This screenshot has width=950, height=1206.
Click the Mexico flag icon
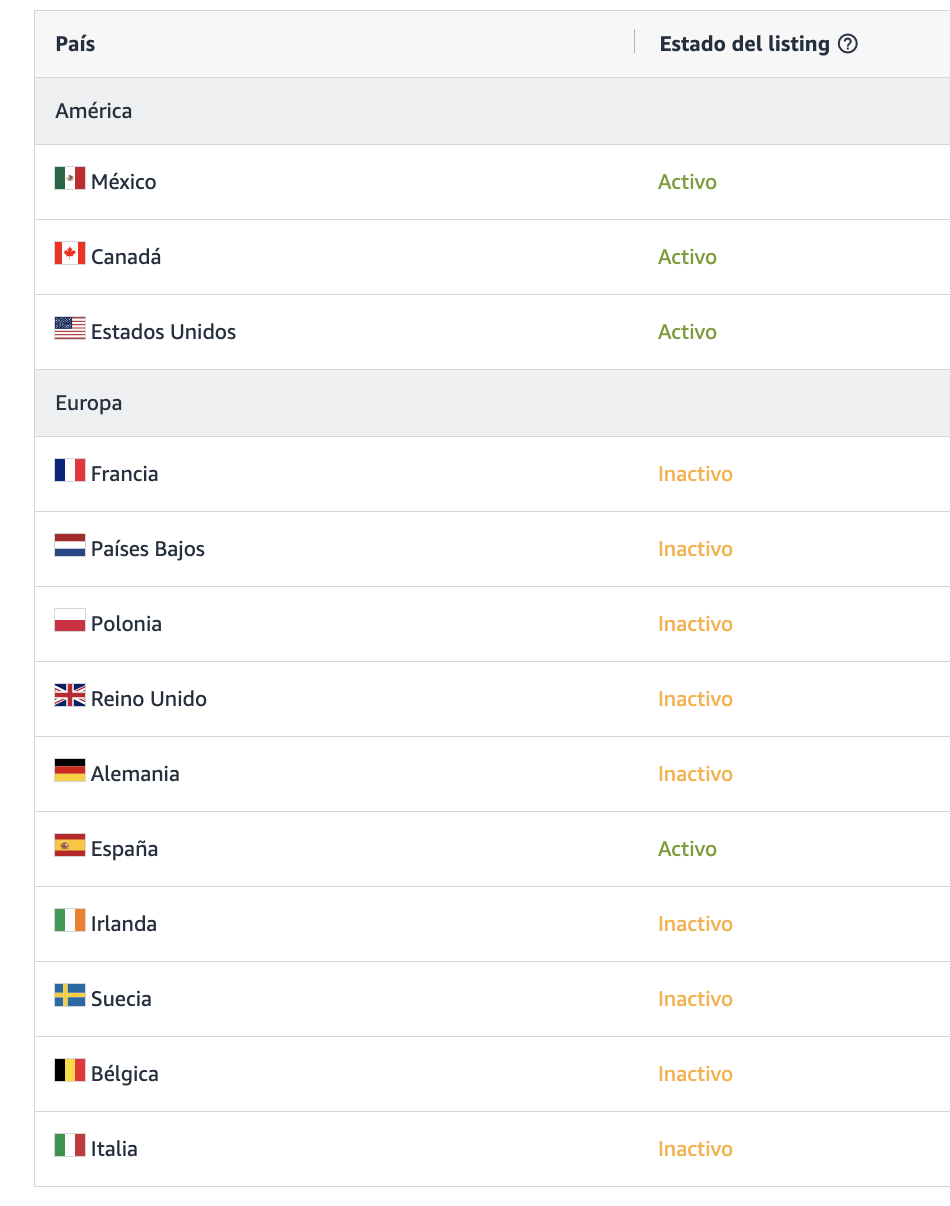70,179
